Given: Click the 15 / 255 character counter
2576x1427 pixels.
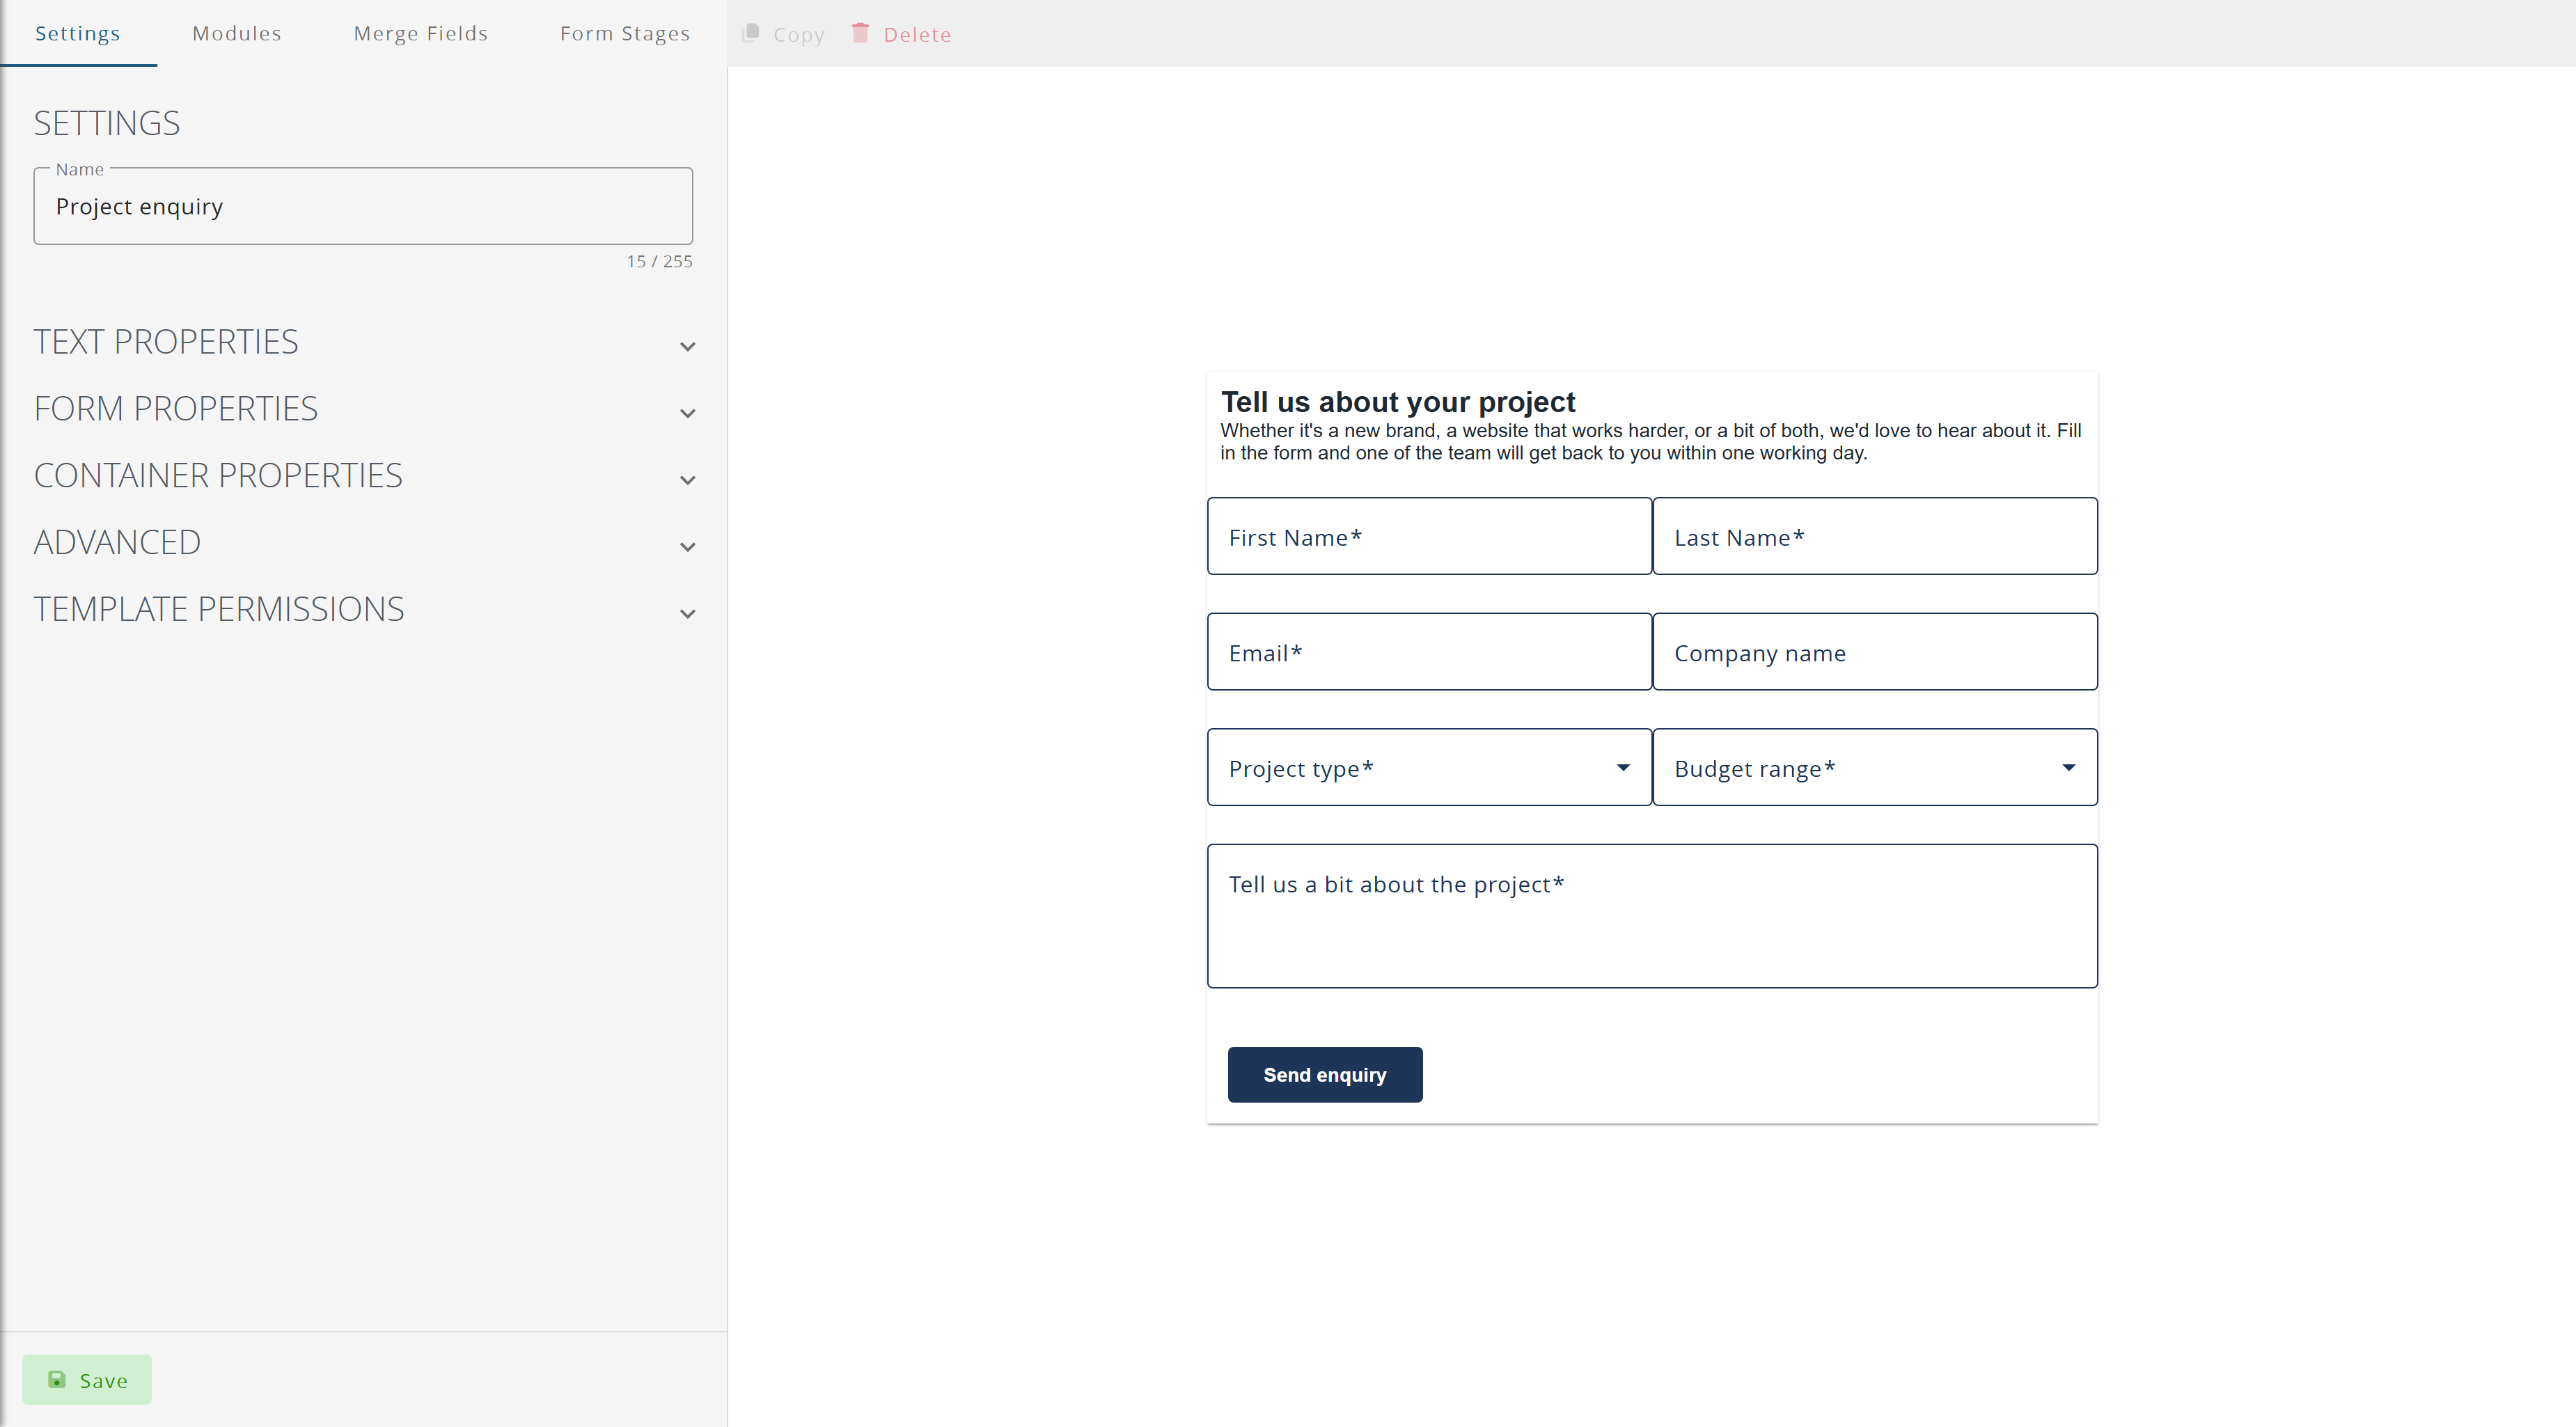Looking at the screenshot, I should pos(659,261).
